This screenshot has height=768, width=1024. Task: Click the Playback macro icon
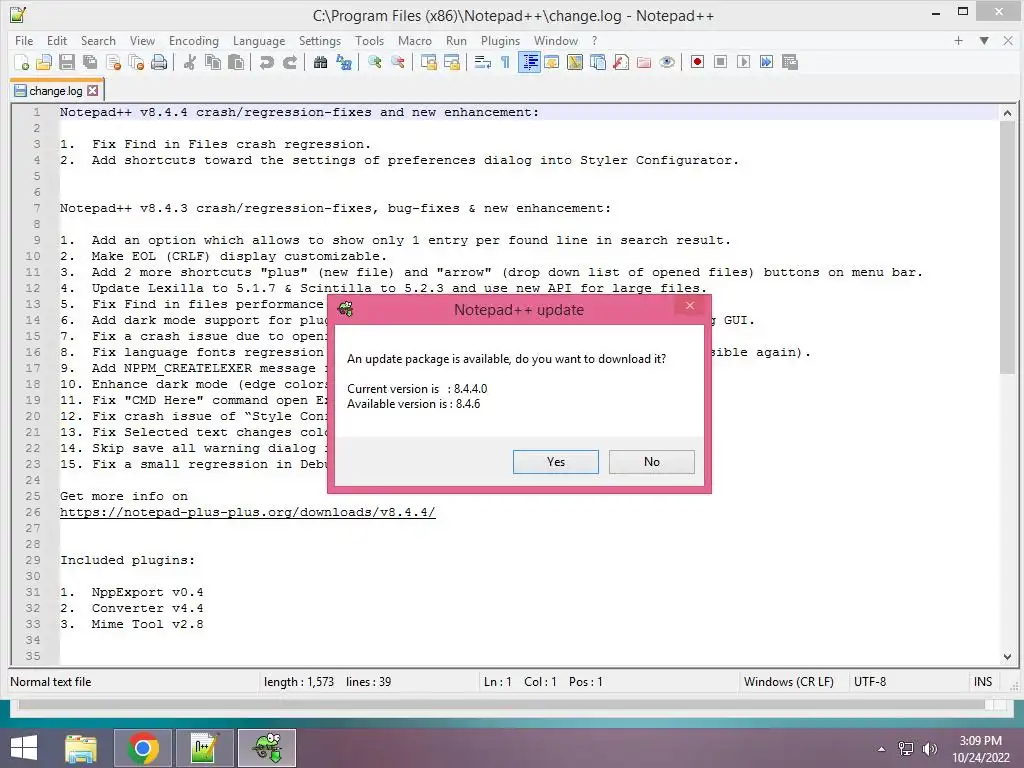coord(743,62)
